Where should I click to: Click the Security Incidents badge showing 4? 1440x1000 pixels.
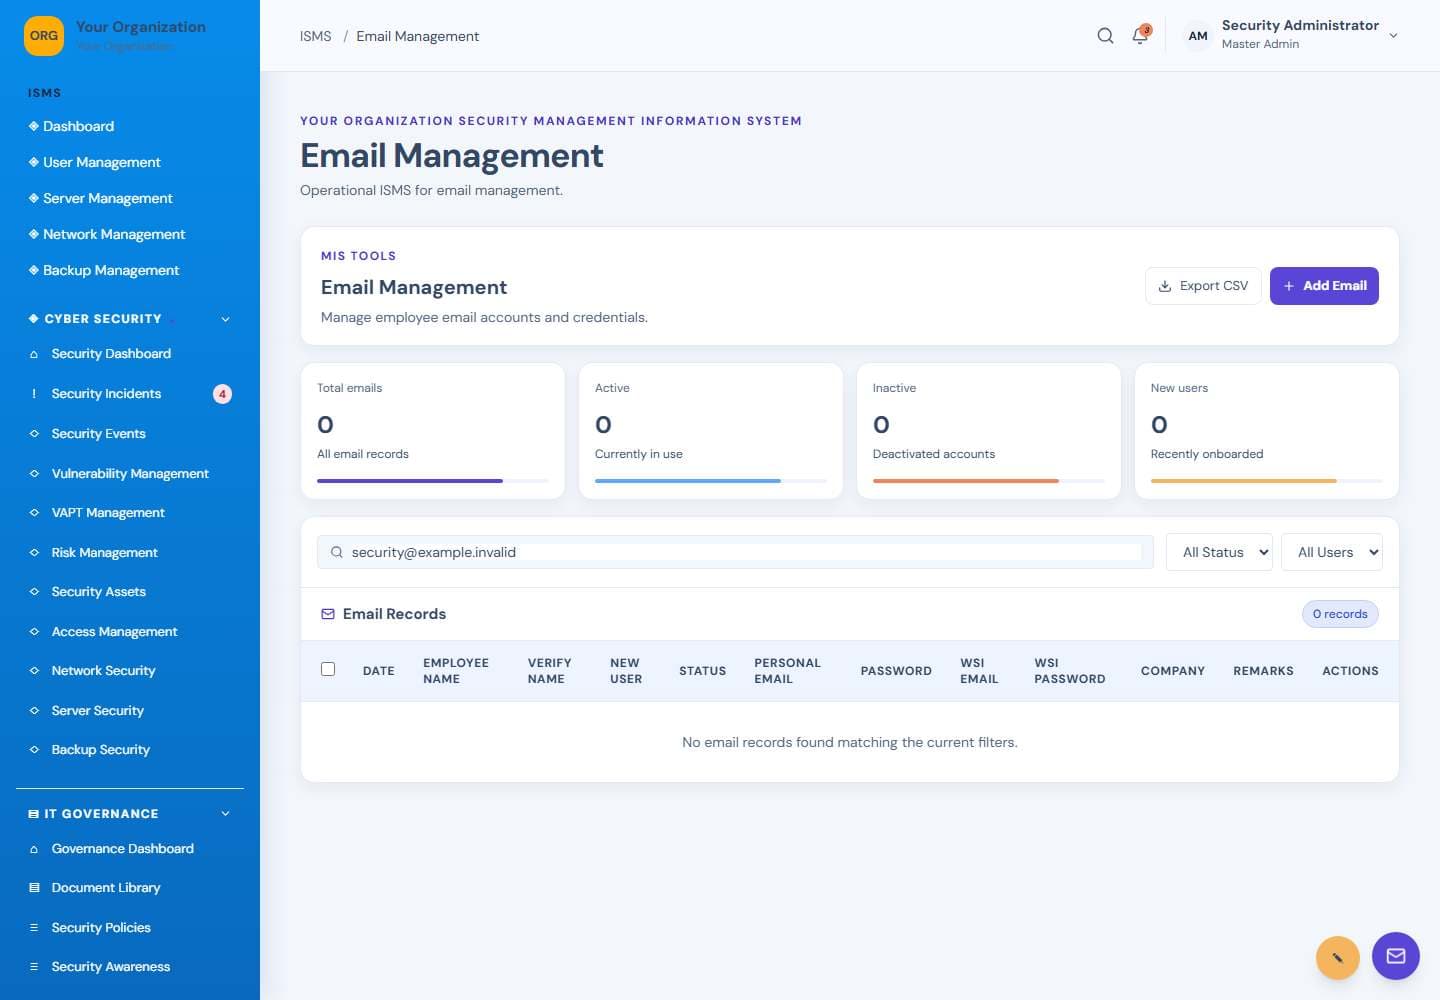222,394
